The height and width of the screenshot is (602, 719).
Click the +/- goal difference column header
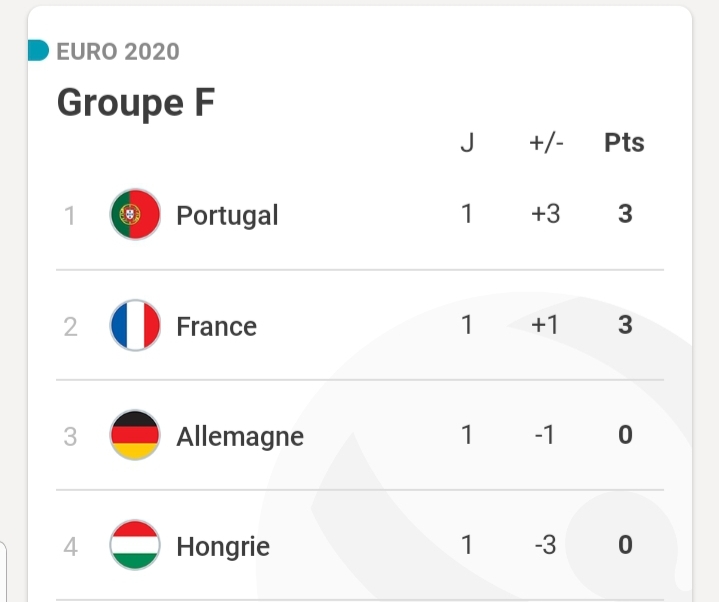click(x=546, y=143)
